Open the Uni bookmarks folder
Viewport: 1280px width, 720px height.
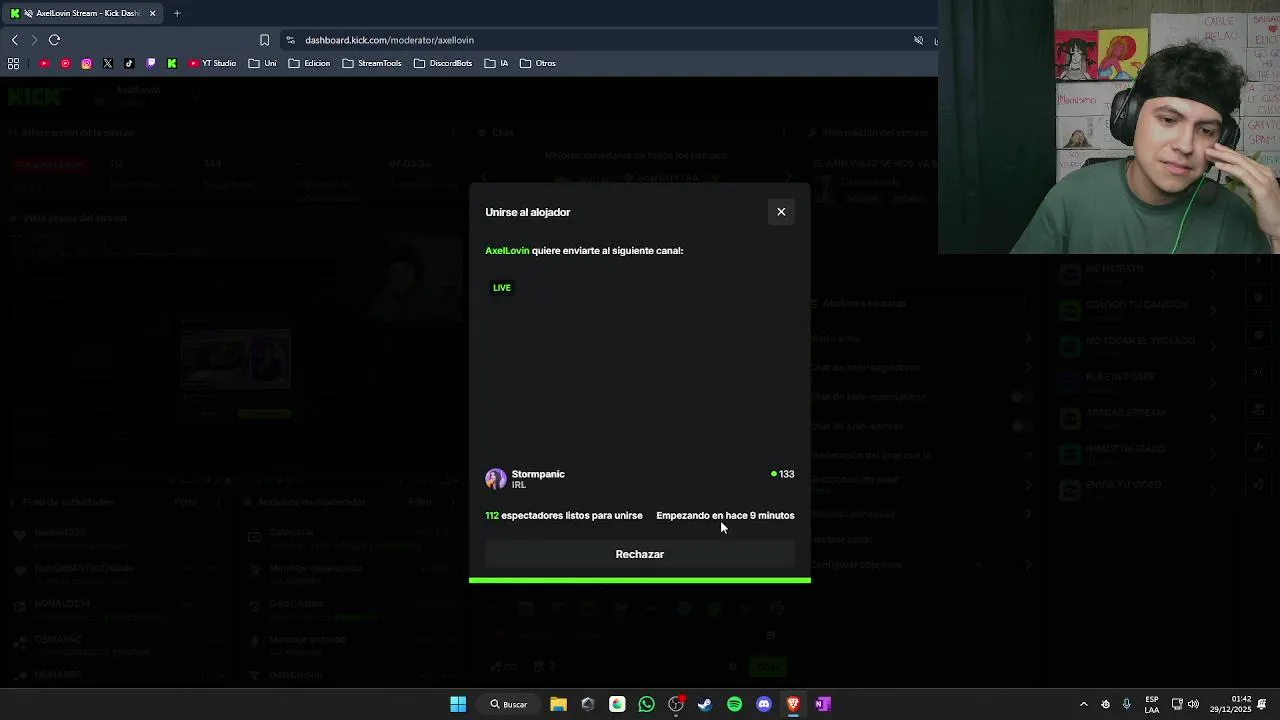[x=262, y=63]
